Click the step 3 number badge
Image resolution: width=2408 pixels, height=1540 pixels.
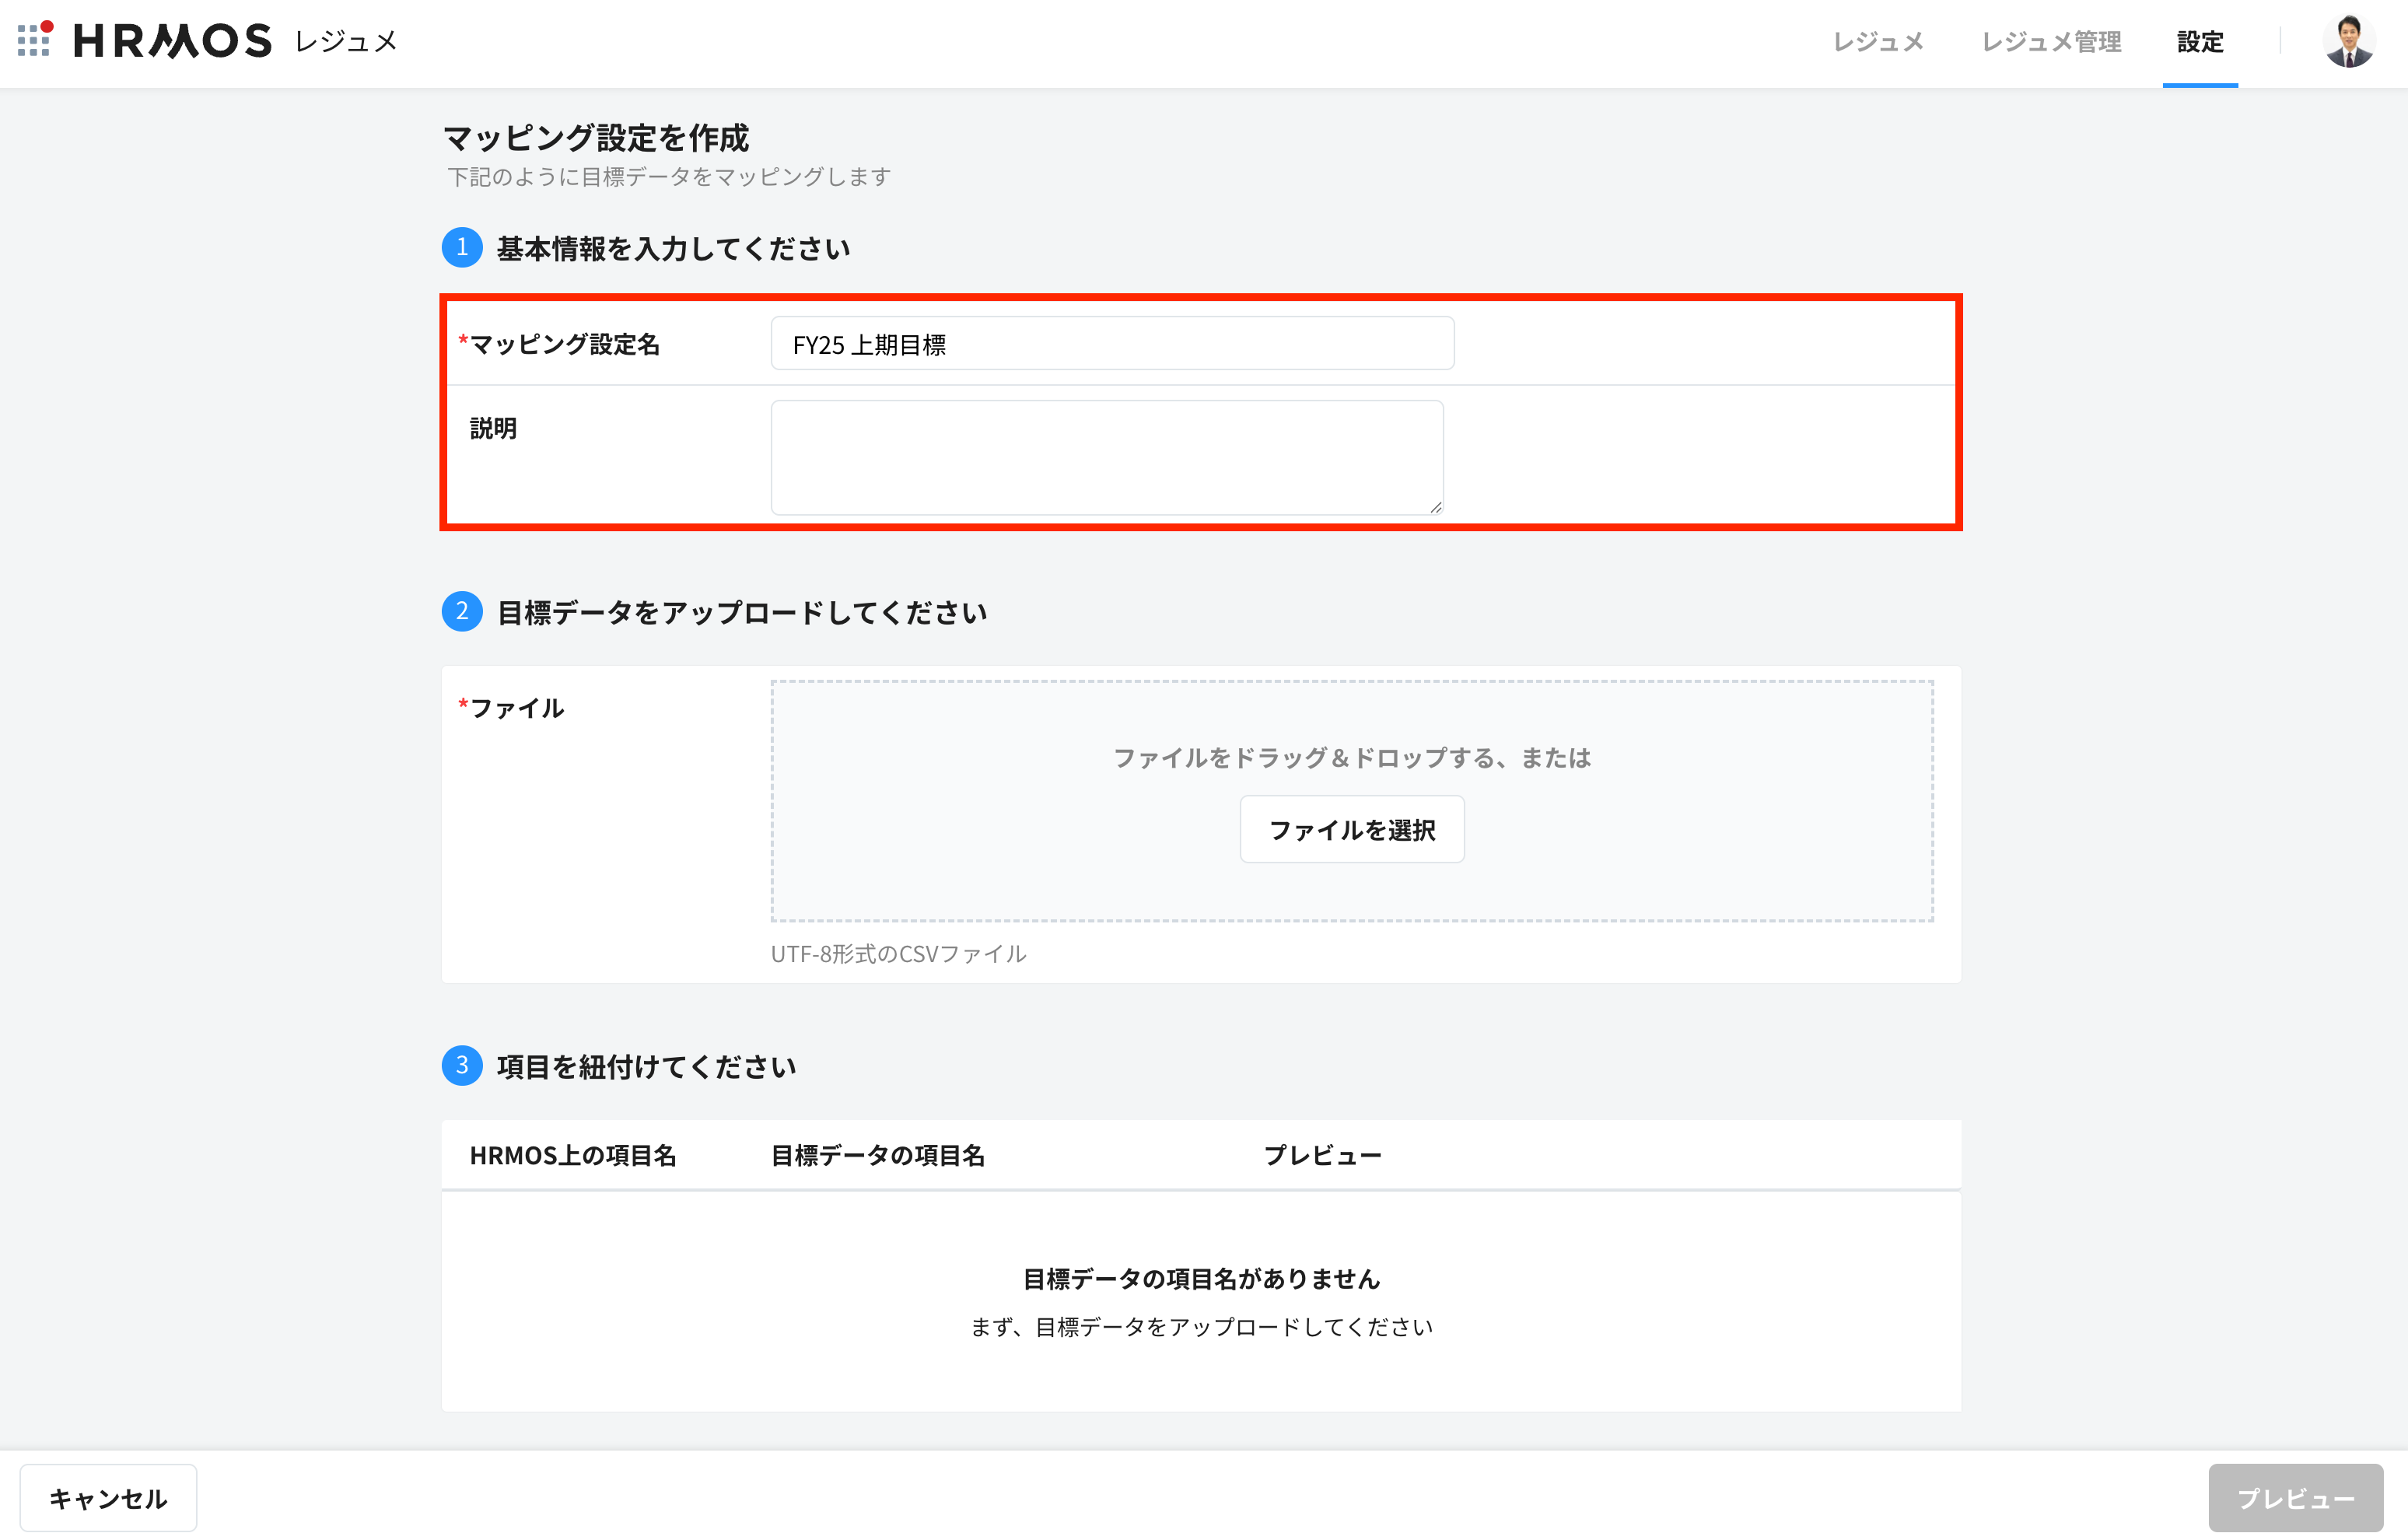(x=462, y=1066)
